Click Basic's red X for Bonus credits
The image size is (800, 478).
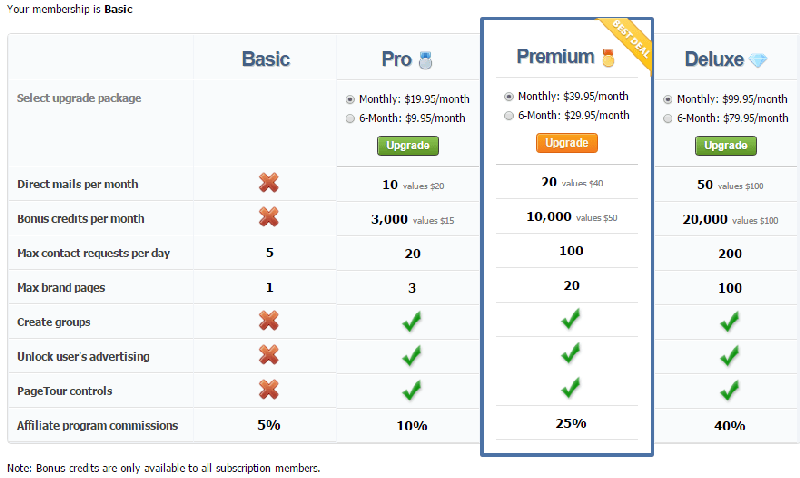click(x=269, y=217)
